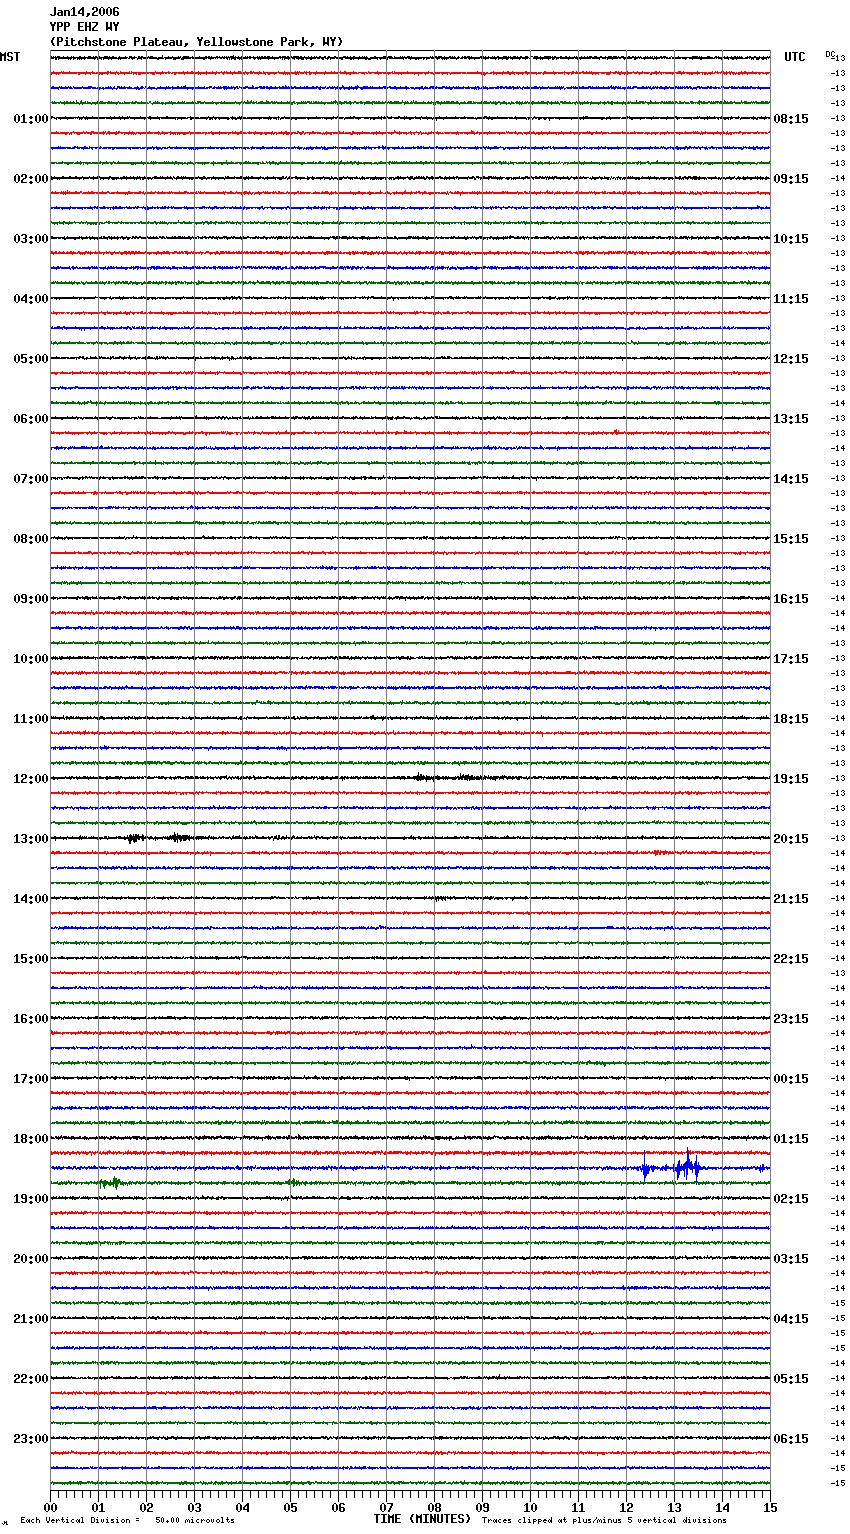Select the 01:00 MST time label
Image resolution: width=850 pixels, height=1534 pixels.
point(31,119)
